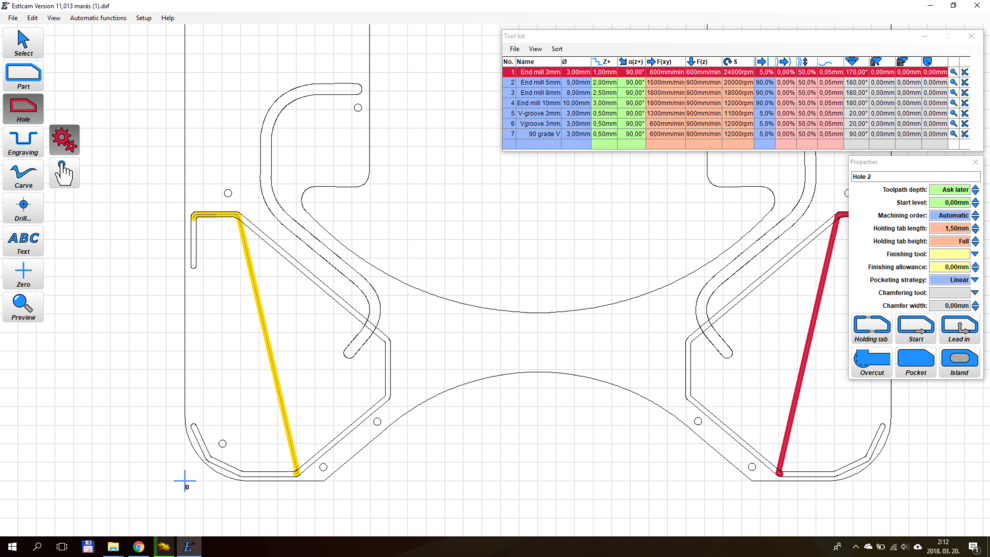This screenshot has width=990, height=557.
Task: Open the Automatic functions menu
Action: tap(98, 18)
